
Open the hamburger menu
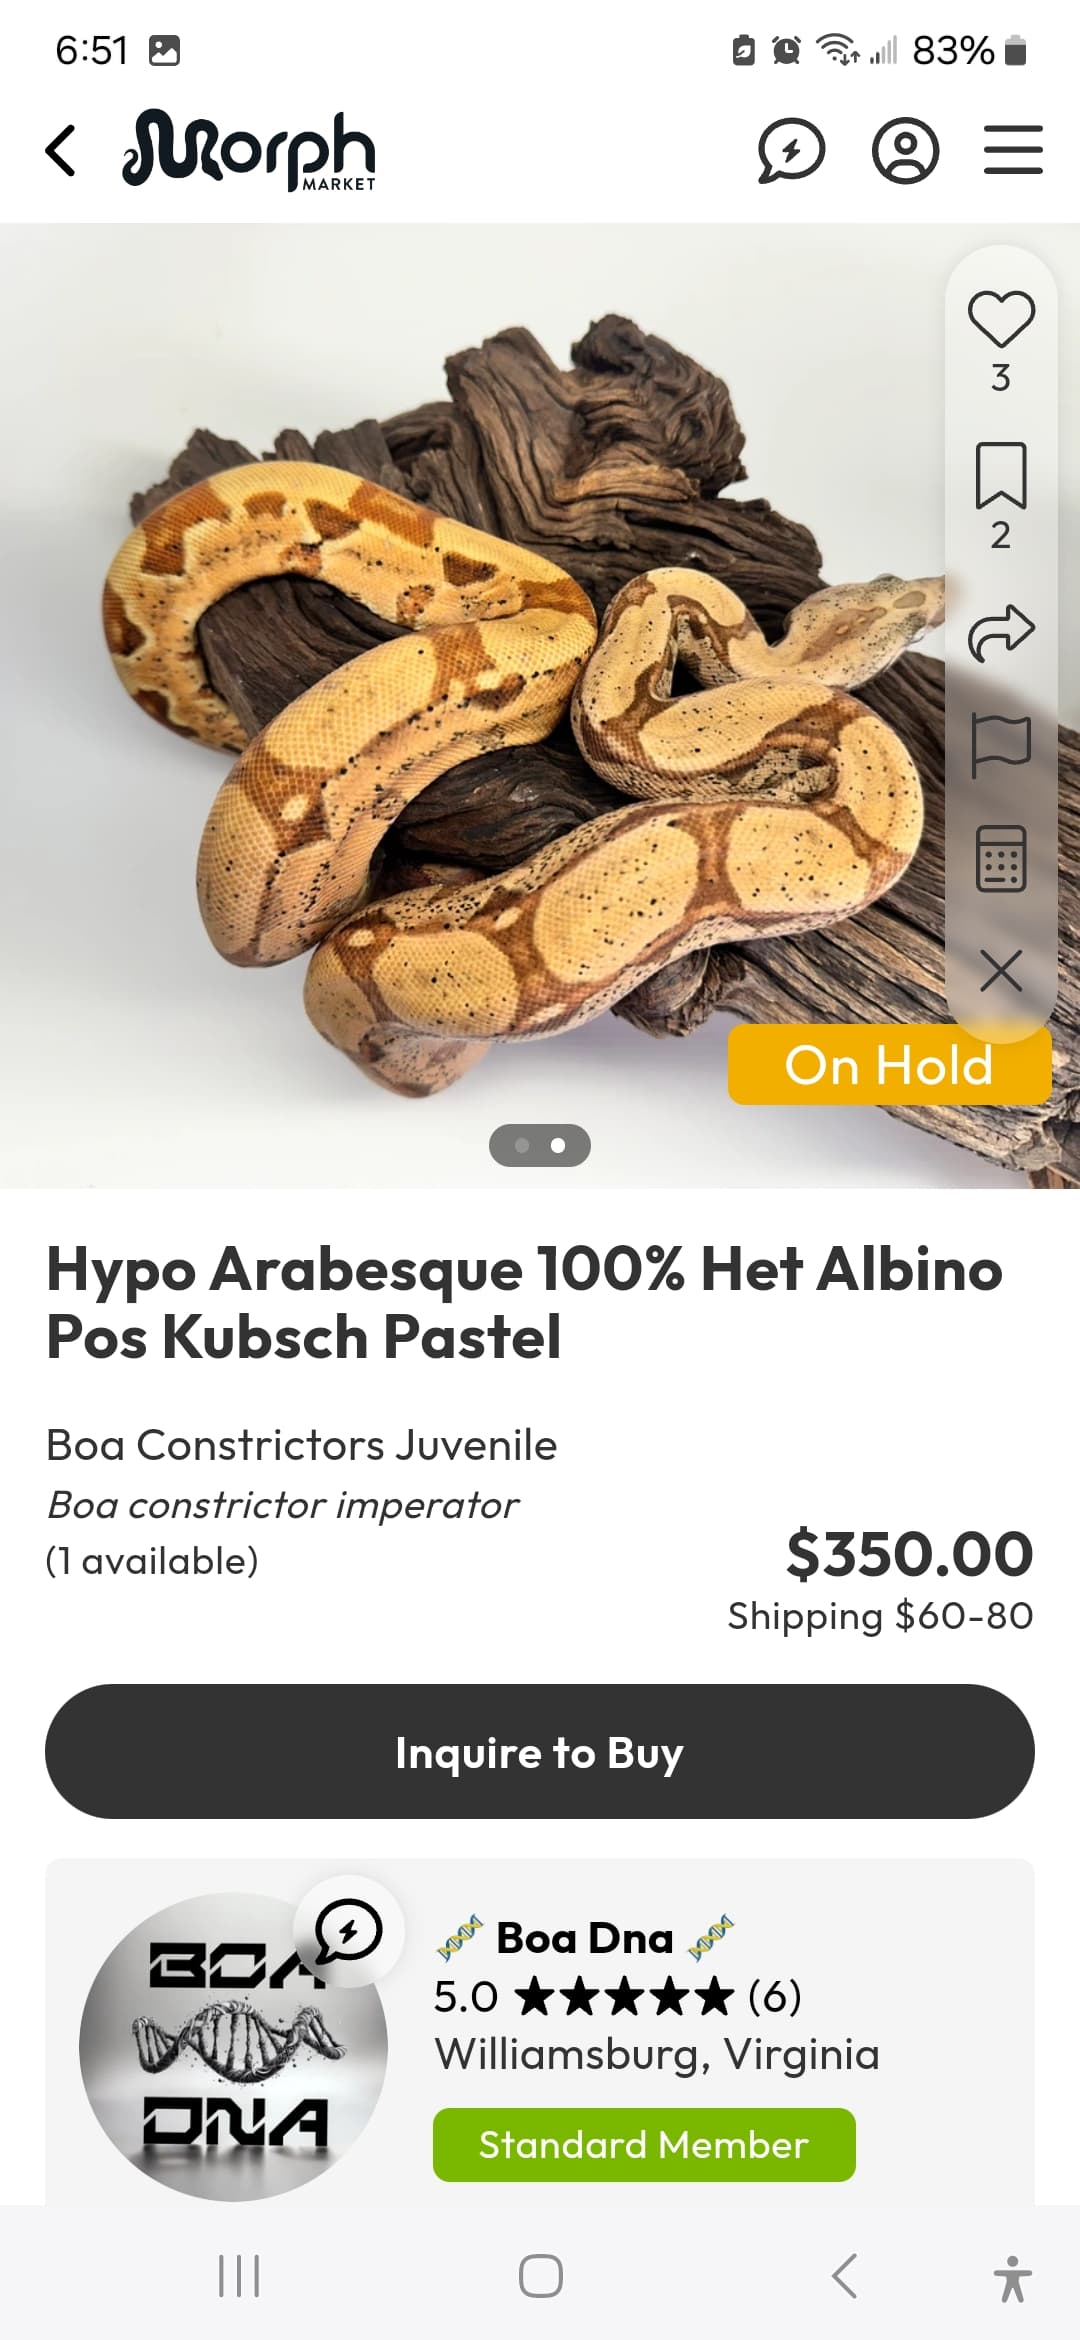pos(1013,150)
